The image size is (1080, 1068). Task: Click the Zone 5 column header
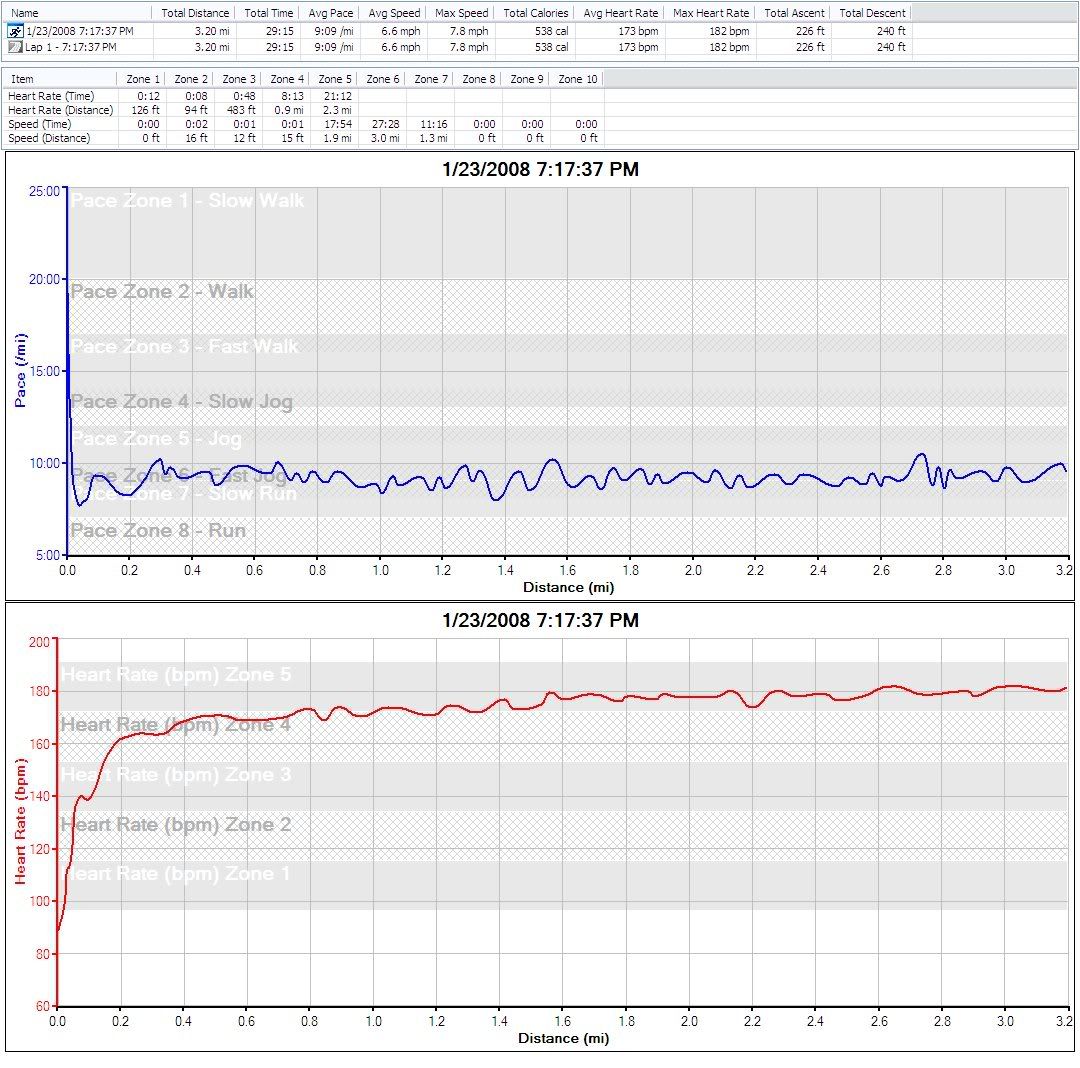(x=334, y=79)
